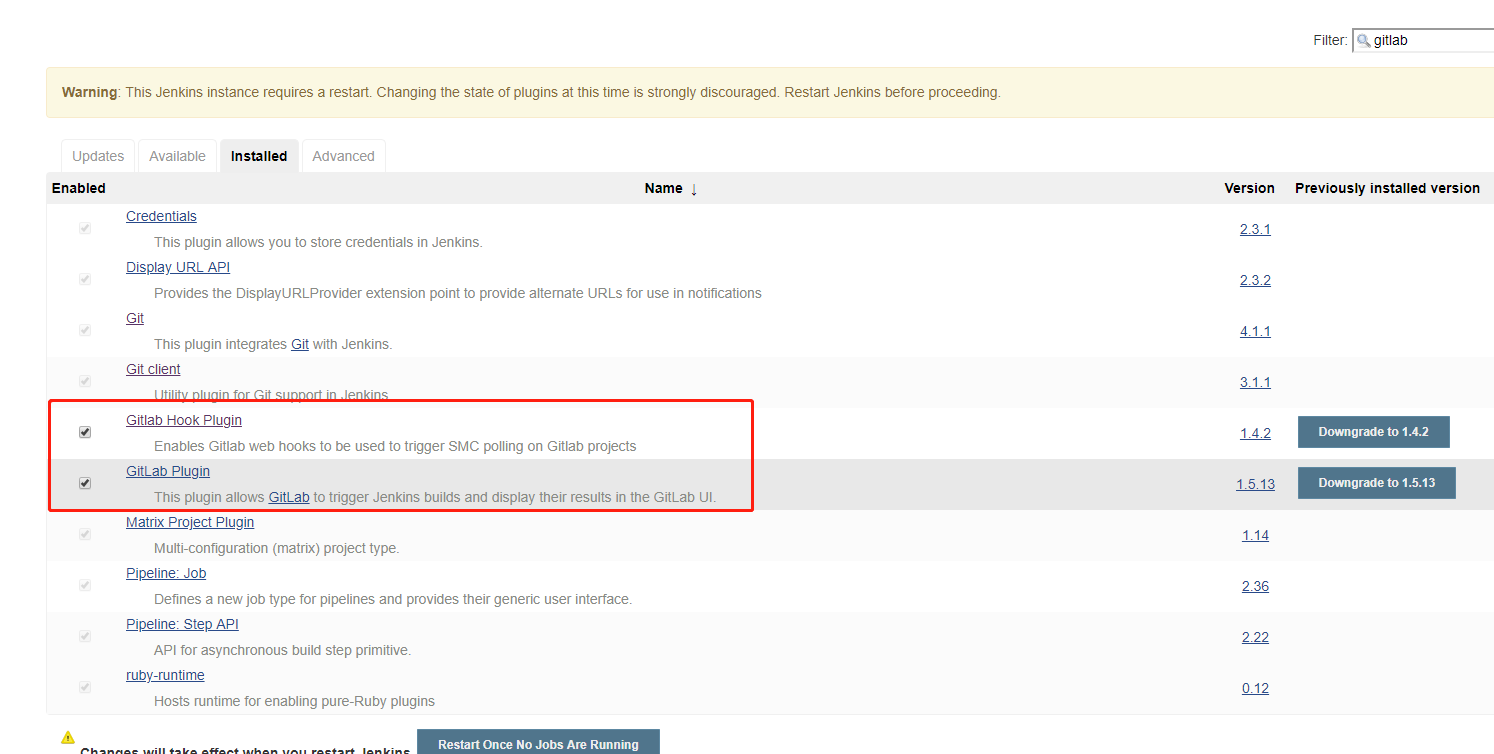Open the Advanced tab
This screenshot has width=1494, height=754.
(x=343, y=156)
